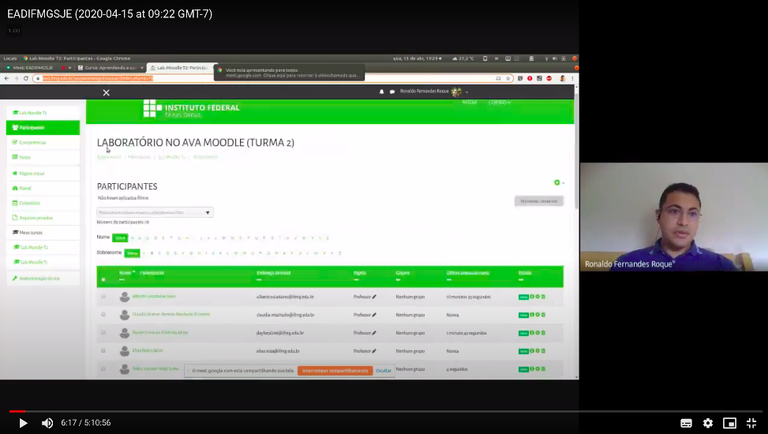Expand the green gear actions menu
The width and height of the screenshot is (768, 434).
[x=558, y=182]
